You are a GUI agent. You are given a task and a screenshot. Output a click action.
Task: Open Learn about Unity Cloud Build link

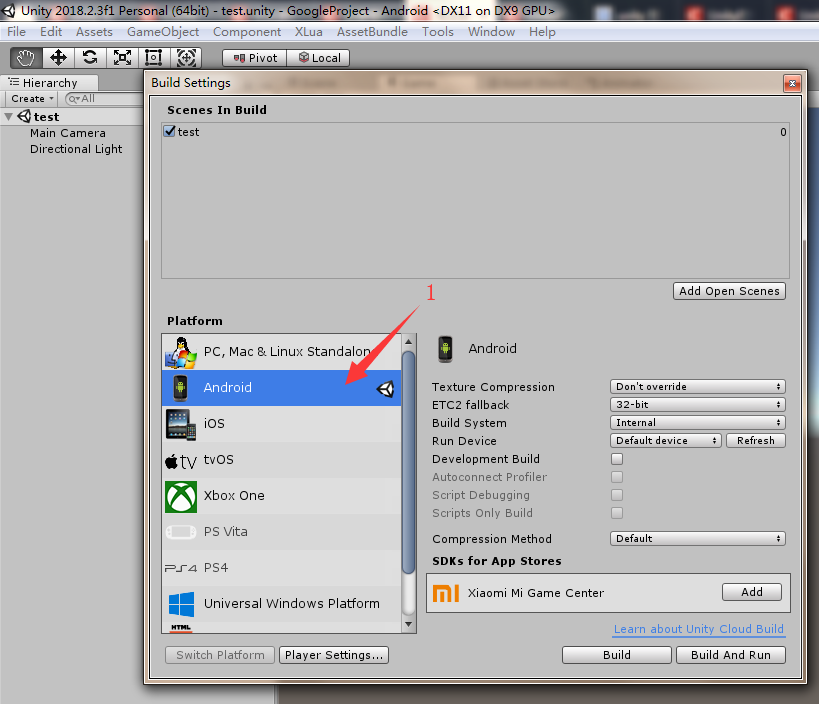point(699,629)
